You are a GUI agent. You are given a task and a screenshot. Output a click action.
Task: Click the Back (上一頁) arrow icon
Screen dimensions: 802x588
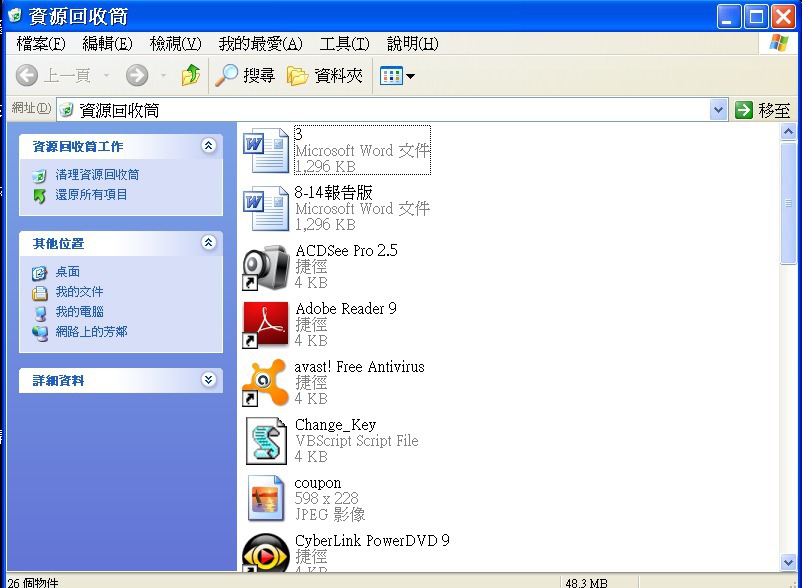tap(27, 76)
